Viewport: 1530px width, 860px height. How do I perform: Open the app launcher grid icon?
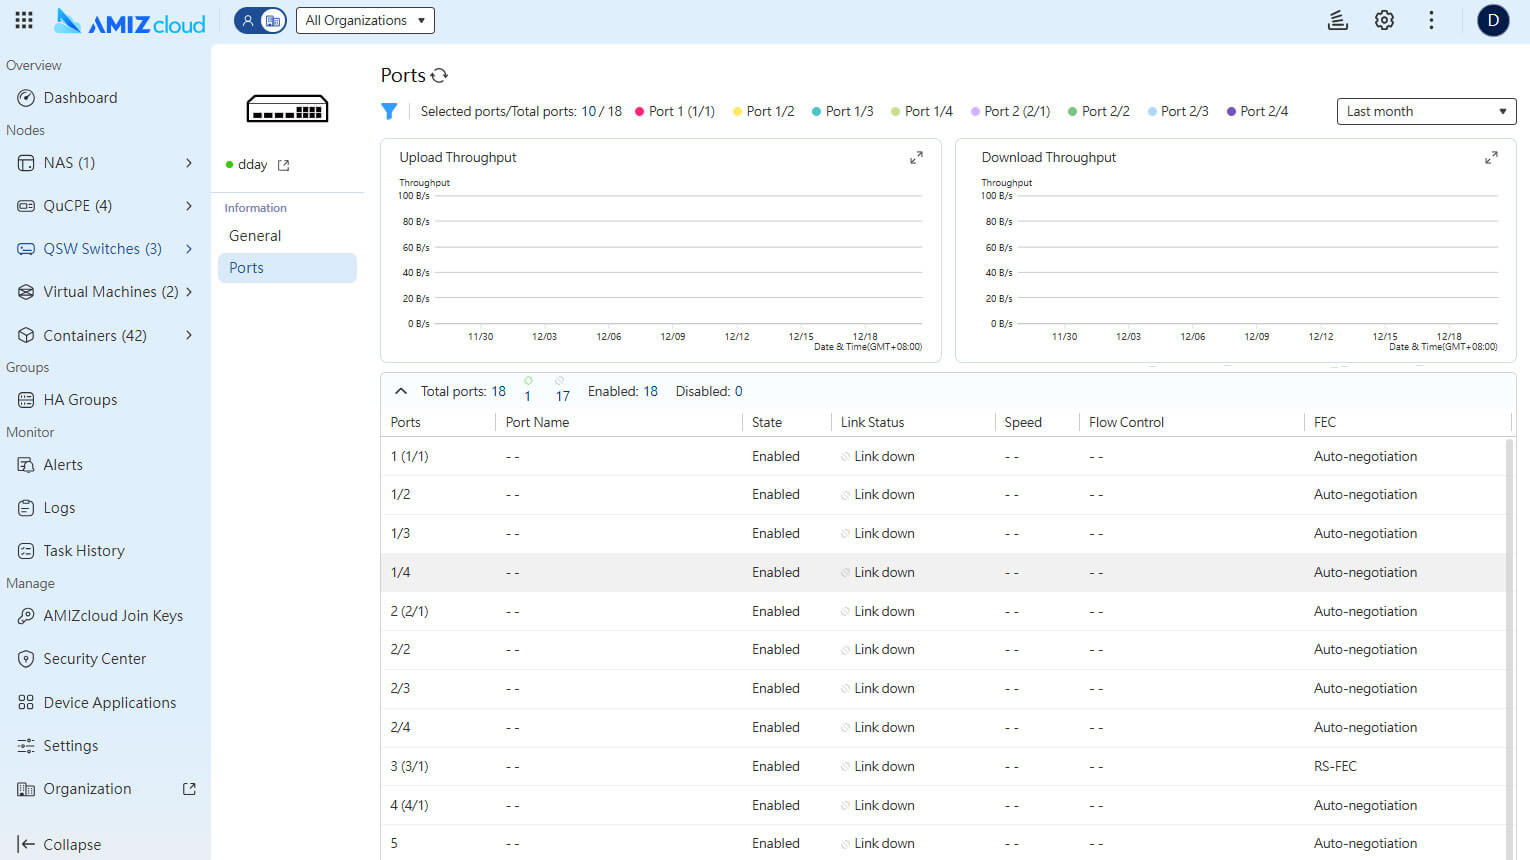click(x=24, y=20)
